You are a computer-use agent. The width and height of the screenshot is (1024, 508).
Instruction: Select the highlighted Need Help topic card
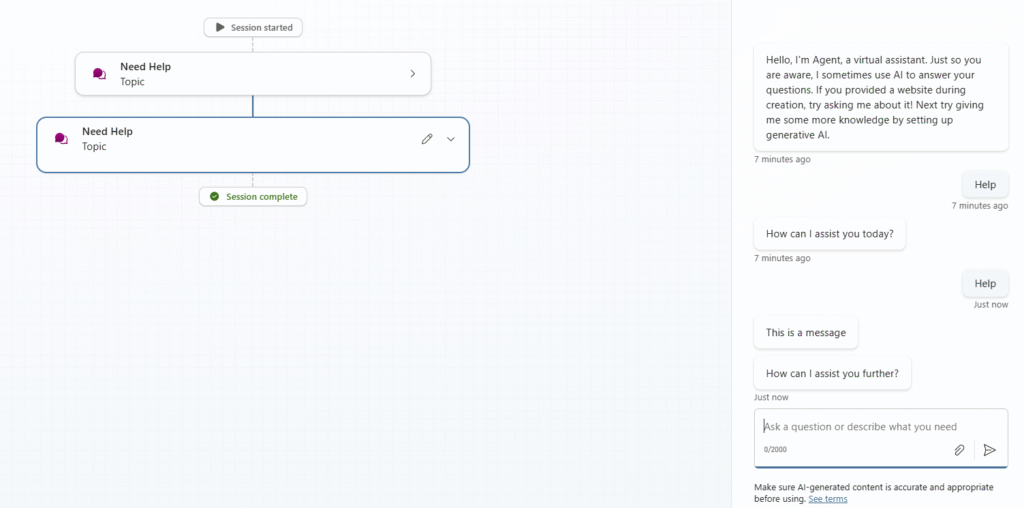[253, 144]
